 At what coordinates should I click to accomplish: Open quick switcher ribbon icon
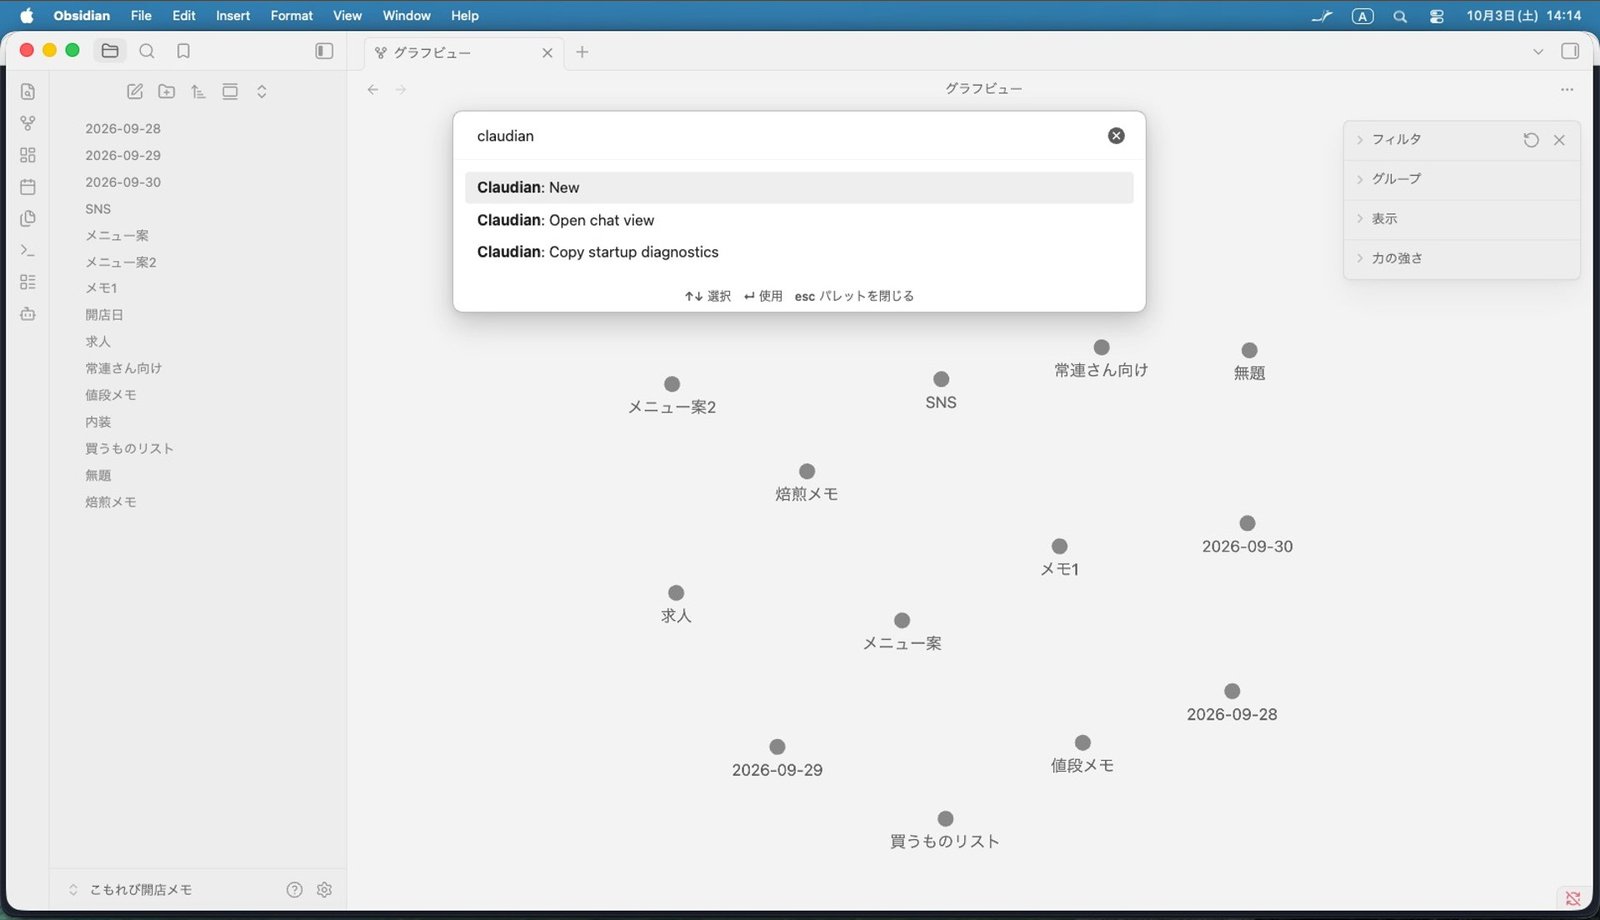click(x=28, y=92)
